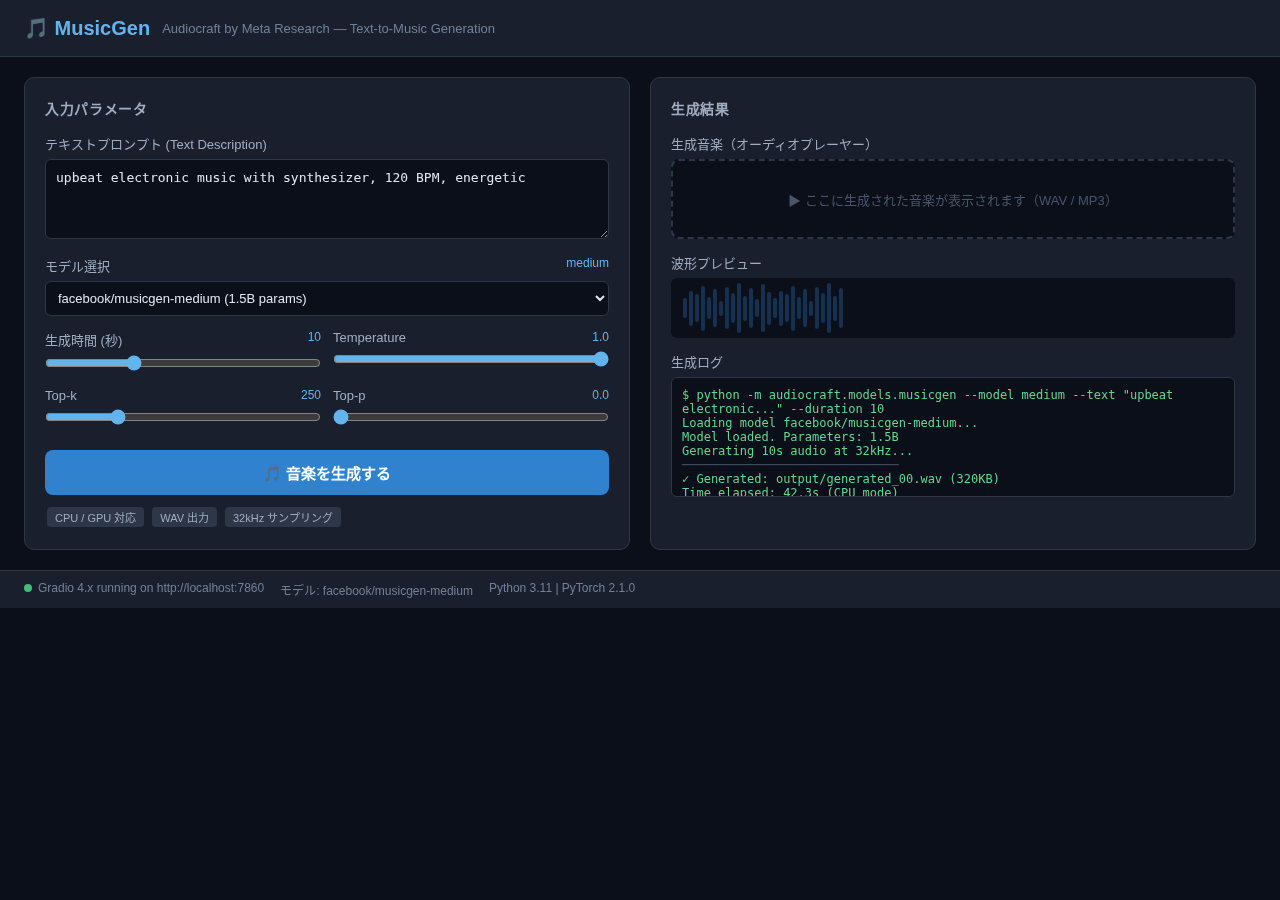Click the 入力パラメータ panel heading

(96, 109)
